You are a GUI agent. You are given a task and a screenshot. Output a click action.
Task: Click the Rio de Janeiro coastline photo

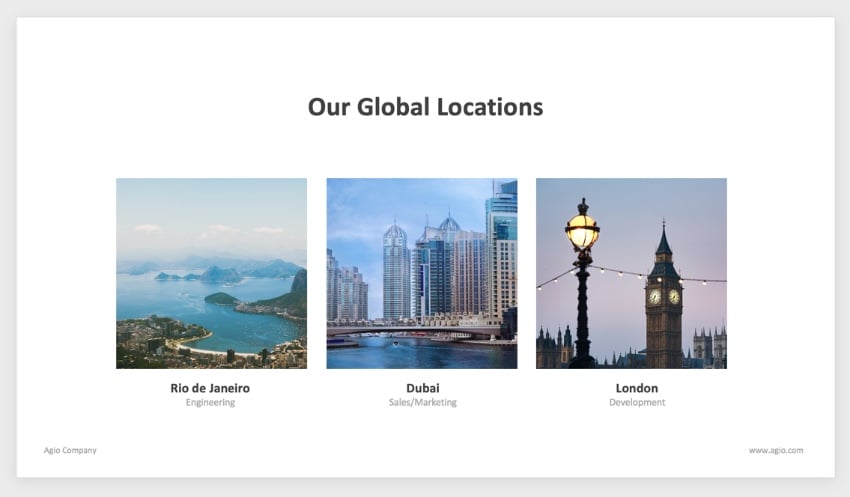point(211,273)
